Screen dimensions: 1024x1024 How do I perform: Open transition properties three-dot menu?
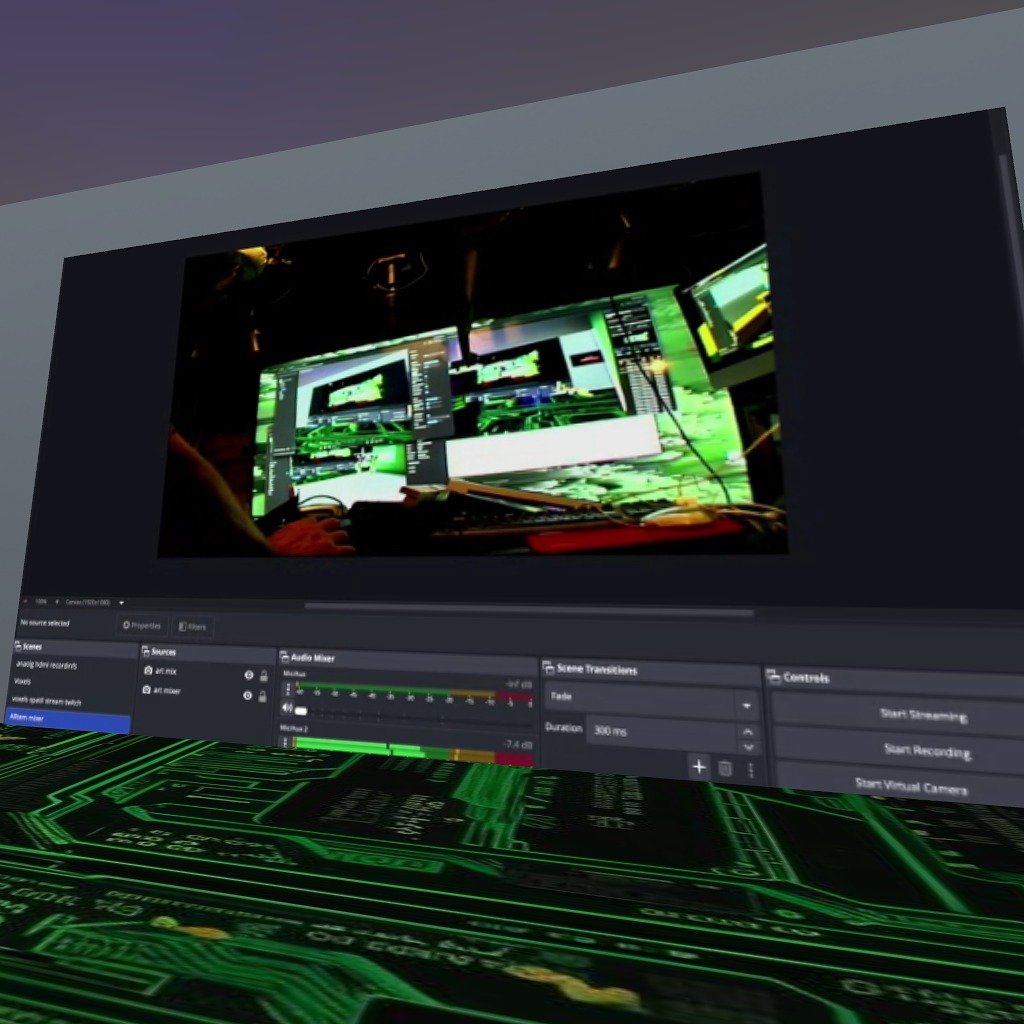[x=750, y=771]
